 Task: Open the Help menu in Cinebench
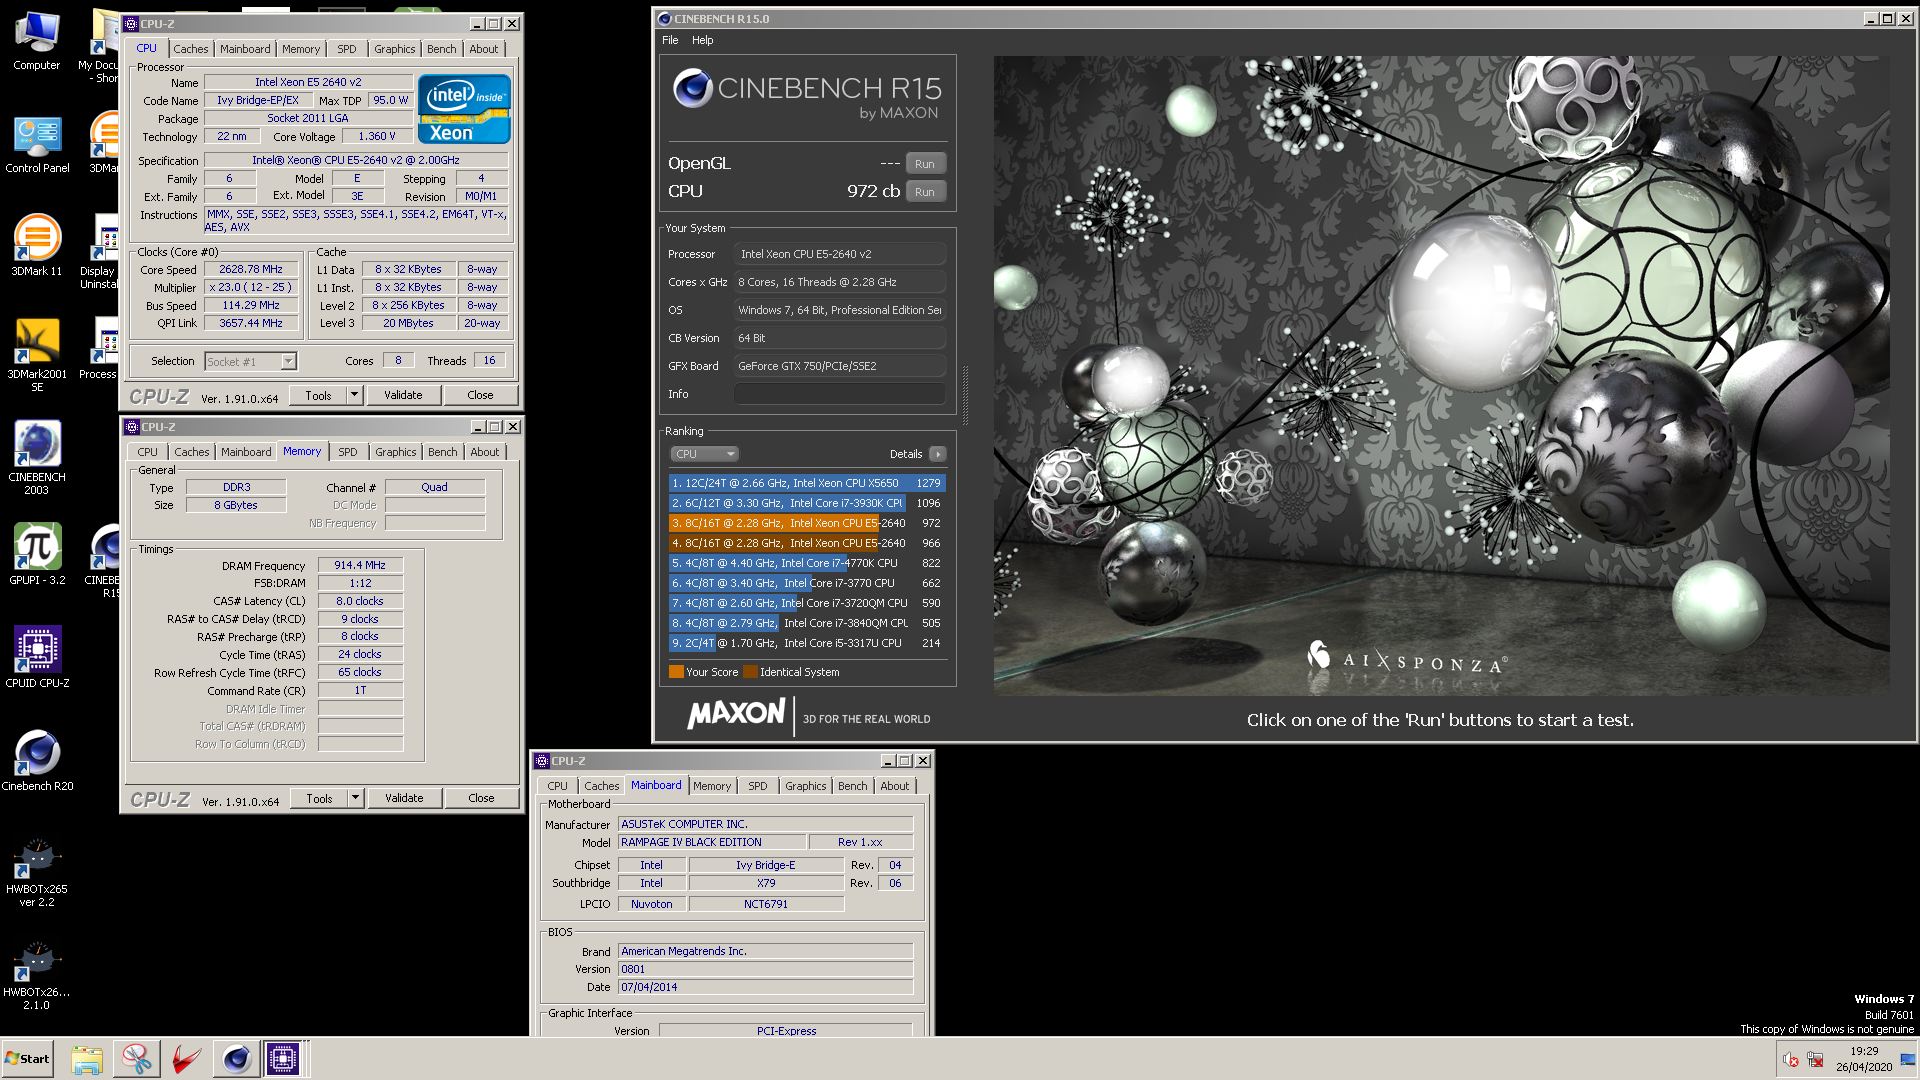click(703, 41)
